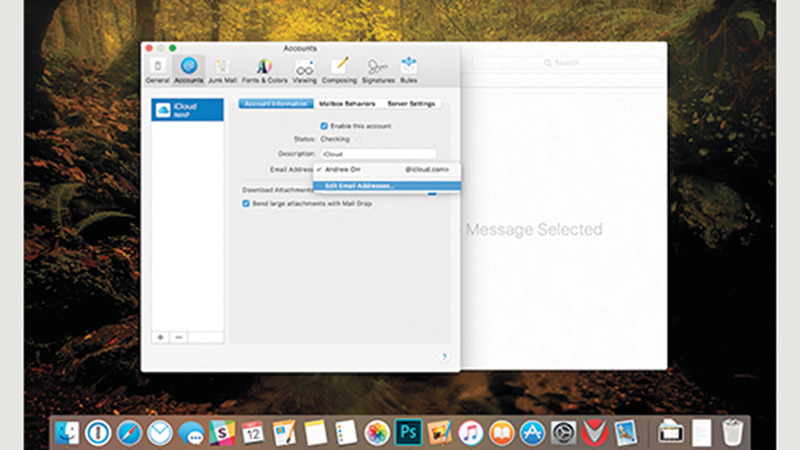
Task: Choose Edit Email Addresses from the popup
Action: tap(359, 185)
